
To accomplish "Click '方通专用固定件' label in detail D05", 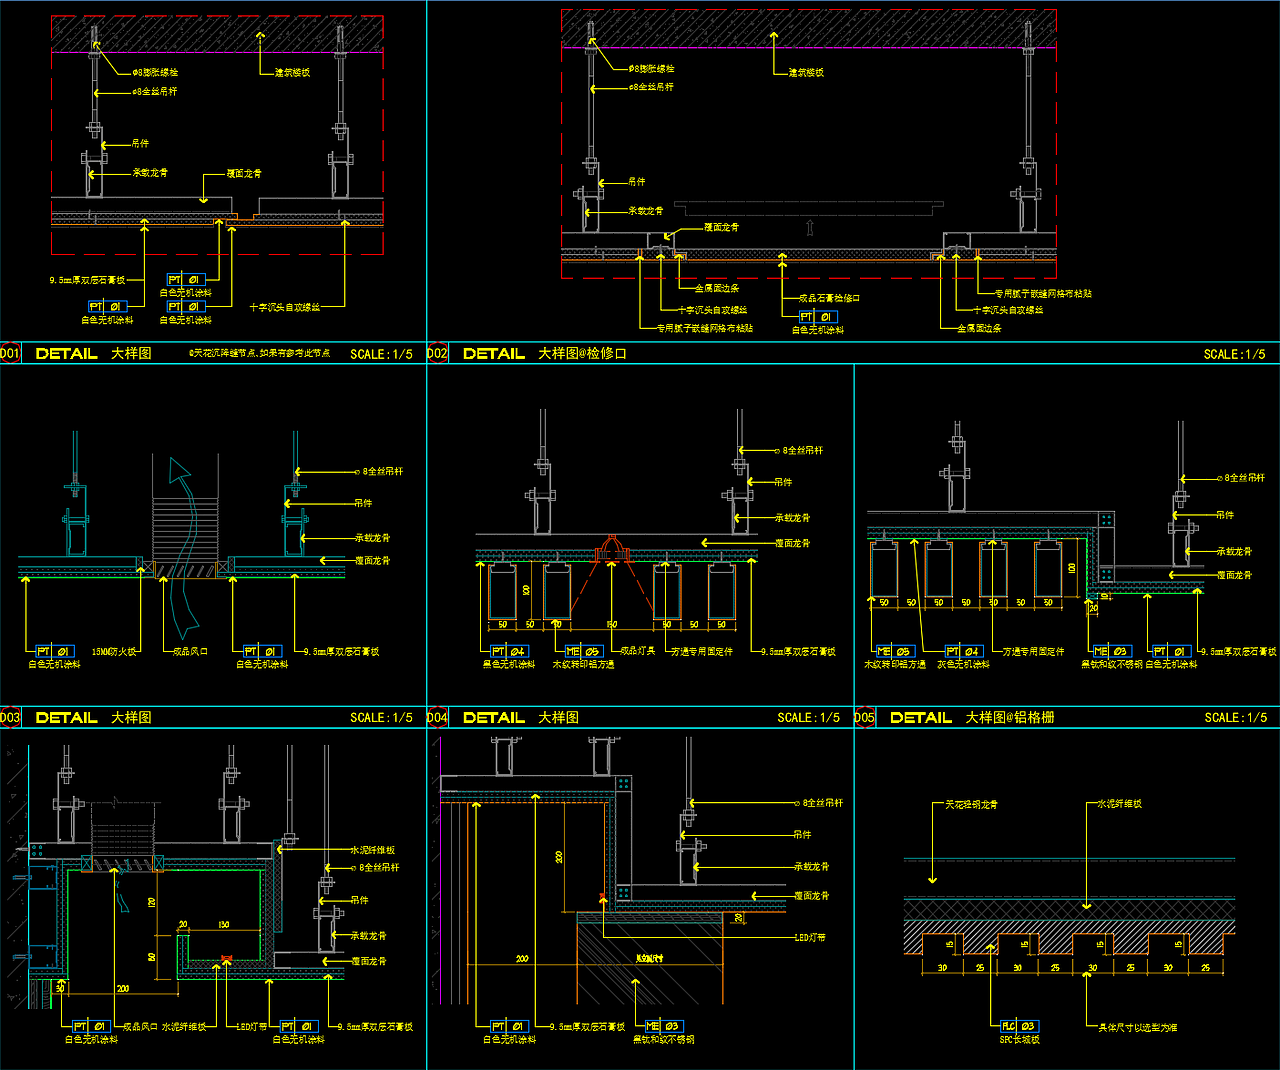I will coord(1033,651).
